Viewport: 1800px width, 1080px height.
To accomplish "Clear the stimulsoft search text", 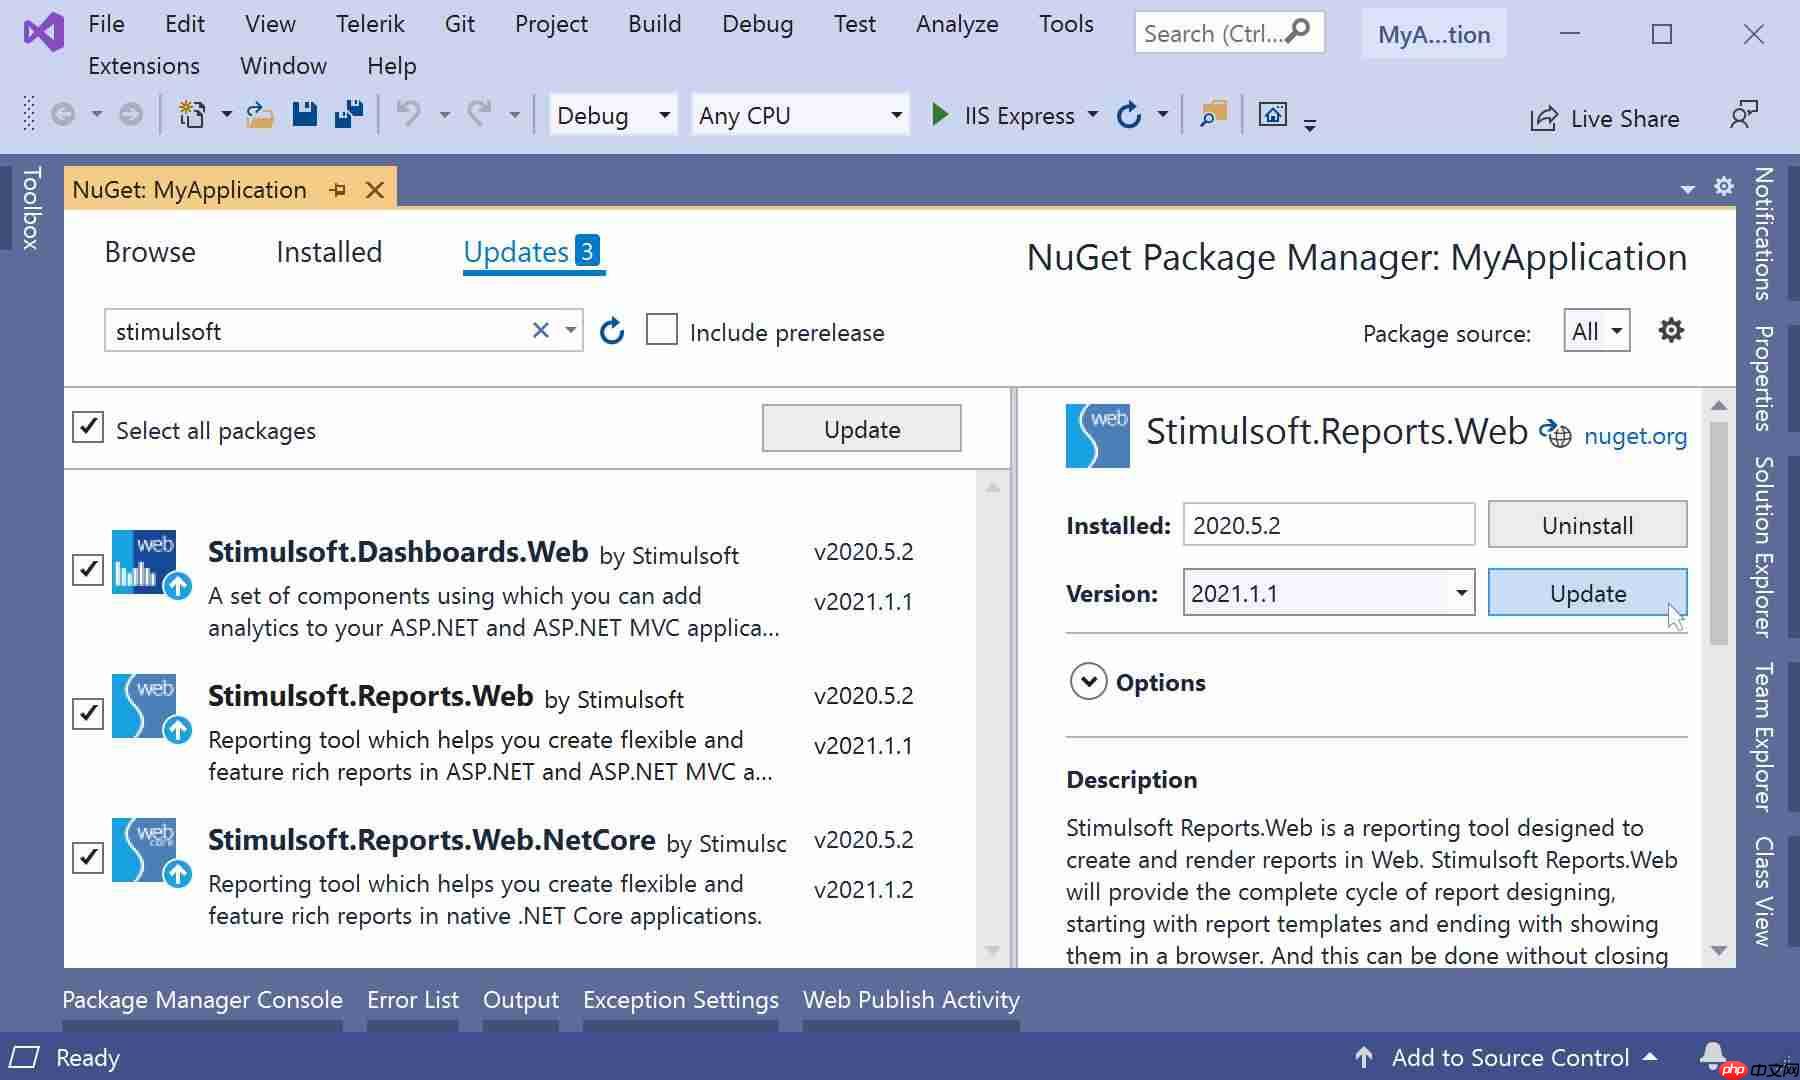I will click(540, 330).
